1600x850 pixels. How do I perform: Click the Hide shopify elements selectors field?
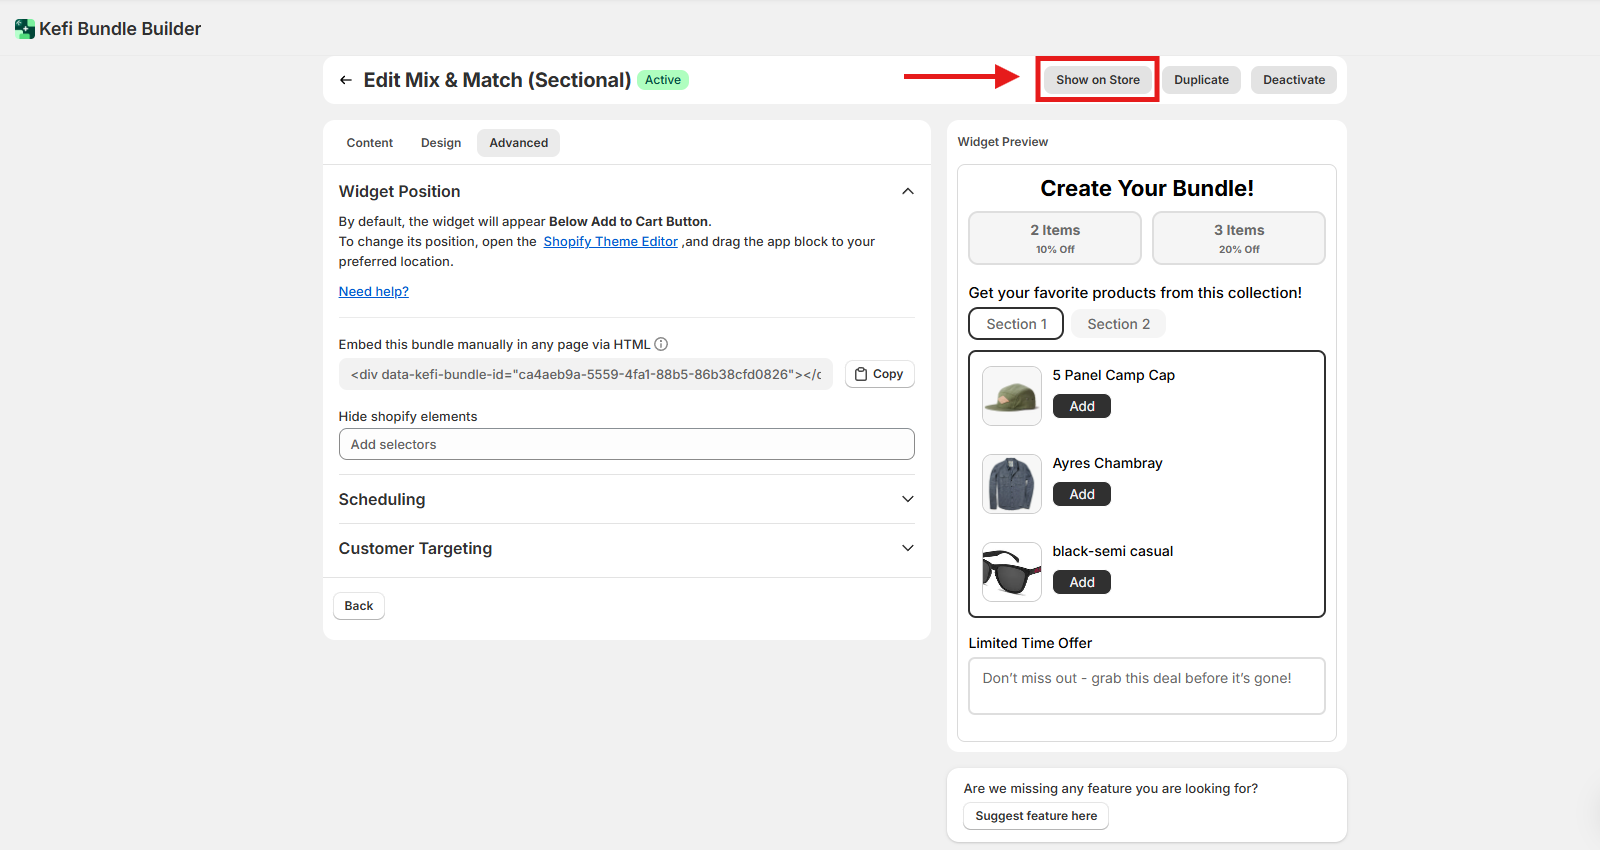coord(626,444)
